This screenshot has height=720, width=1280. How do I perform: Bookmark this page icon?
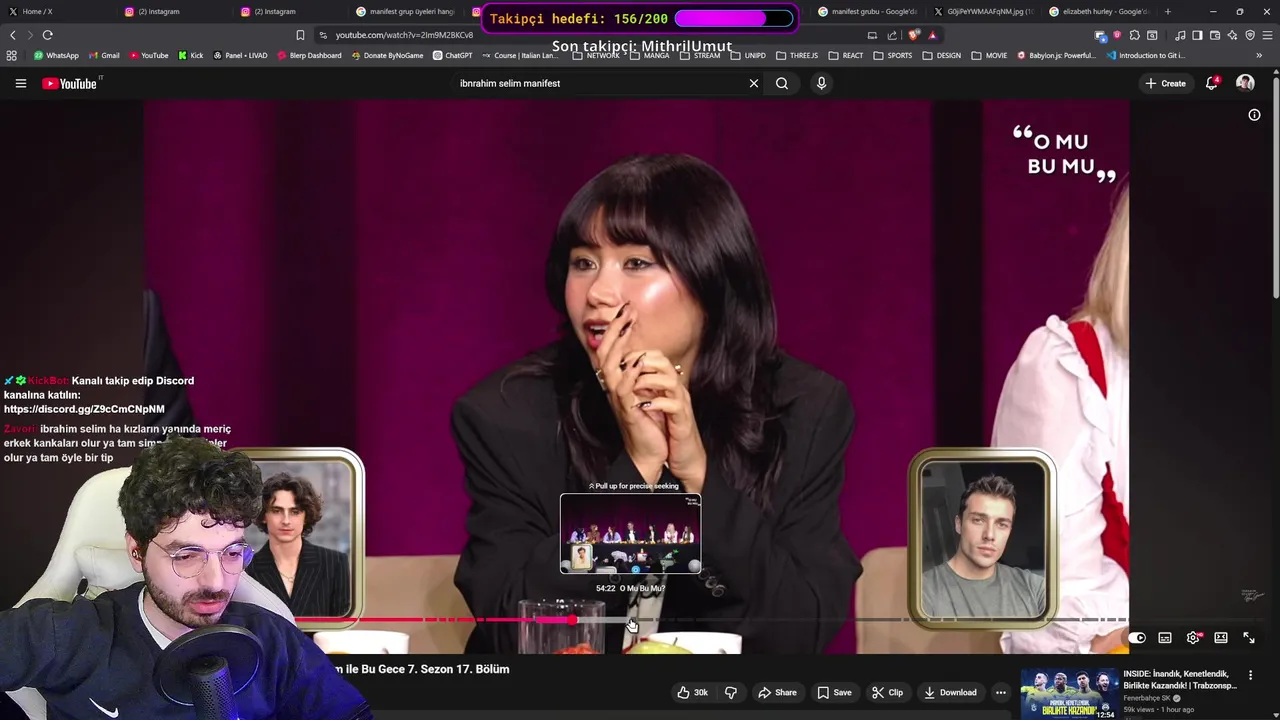click(300, 35)
